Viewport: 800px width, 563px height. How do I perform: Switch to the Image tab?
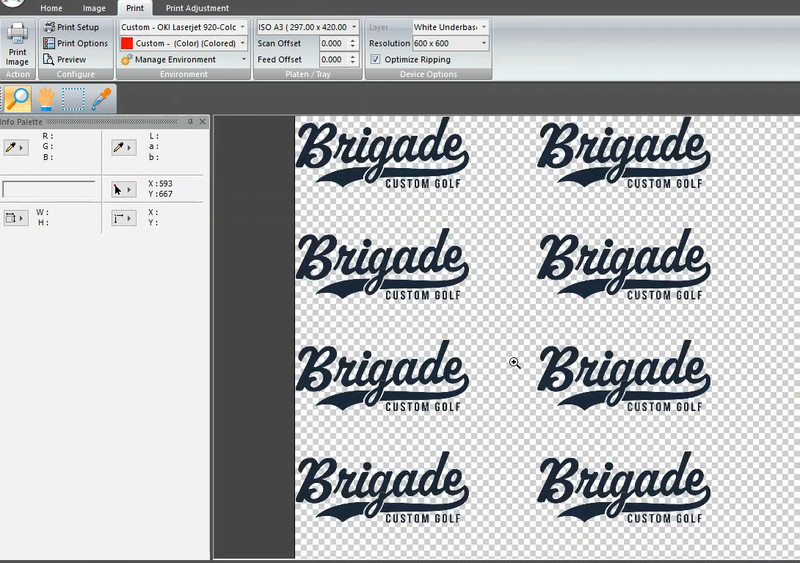tap(94, 8)
